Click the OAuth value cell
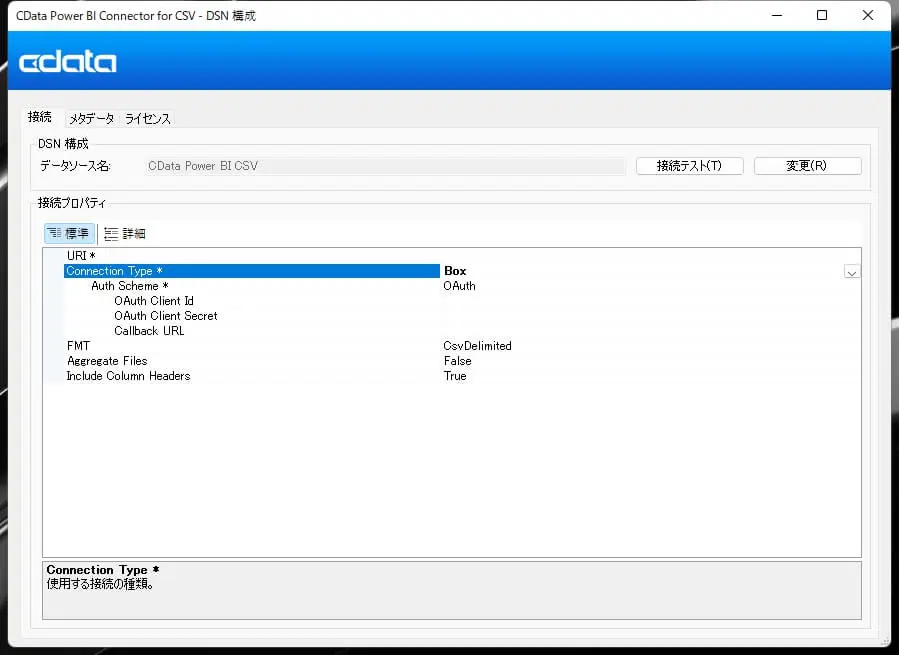 click(x=650, y=286)
